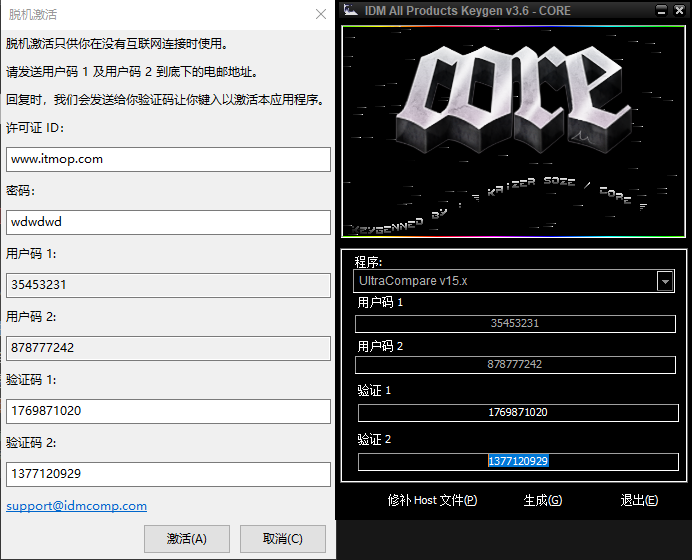Click the keygen 用户码 1 field
Screen dimensions: 692x560
[515, 323]
